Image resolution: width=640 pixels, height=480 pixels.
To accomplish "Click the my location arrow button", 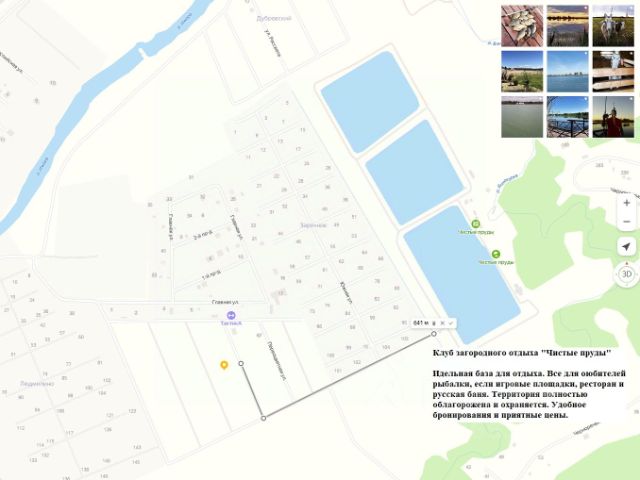I will [x=626, y=246].
